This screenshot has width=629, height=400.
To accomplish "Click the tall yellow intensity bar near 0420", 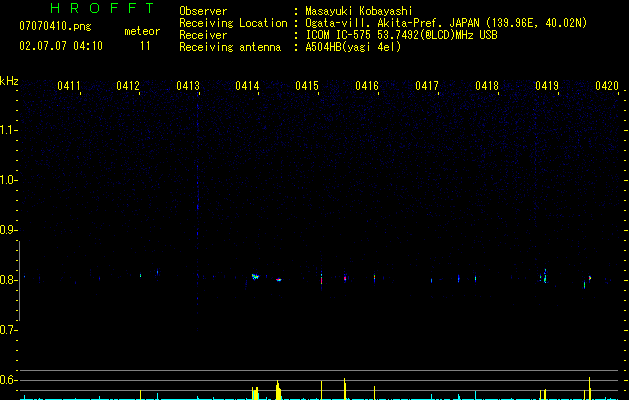I will [589, 388].
